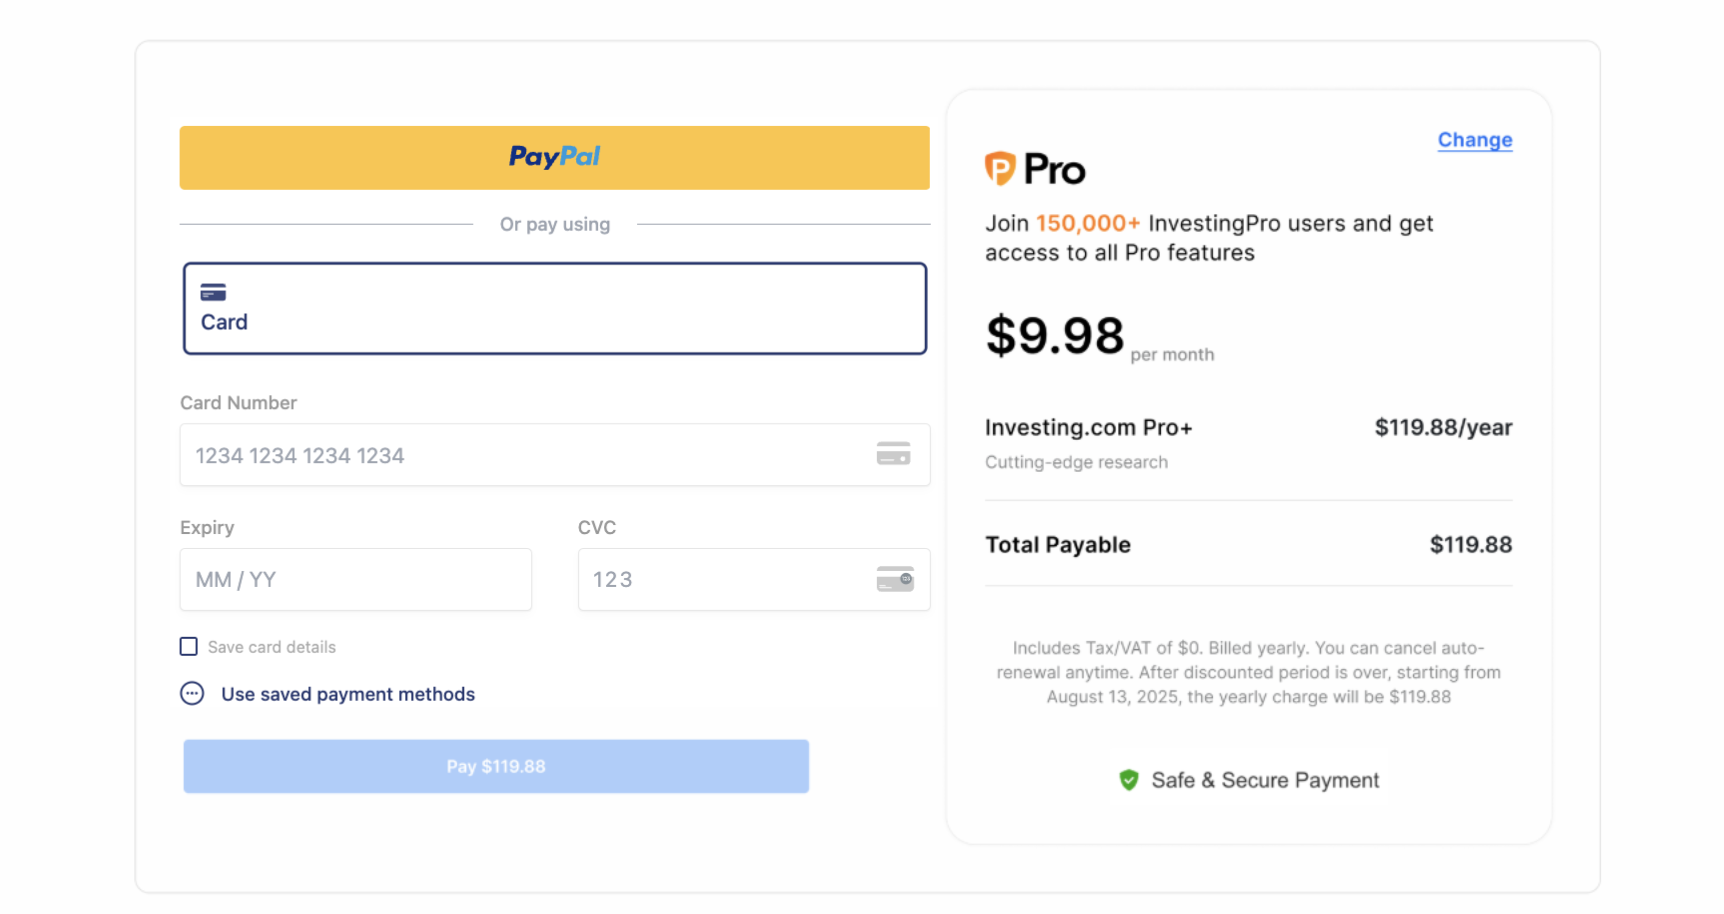Click the green secure-payment shield icon
Image resolution: width=1724 pixels, height=914 pixels.
point(1129,780)
